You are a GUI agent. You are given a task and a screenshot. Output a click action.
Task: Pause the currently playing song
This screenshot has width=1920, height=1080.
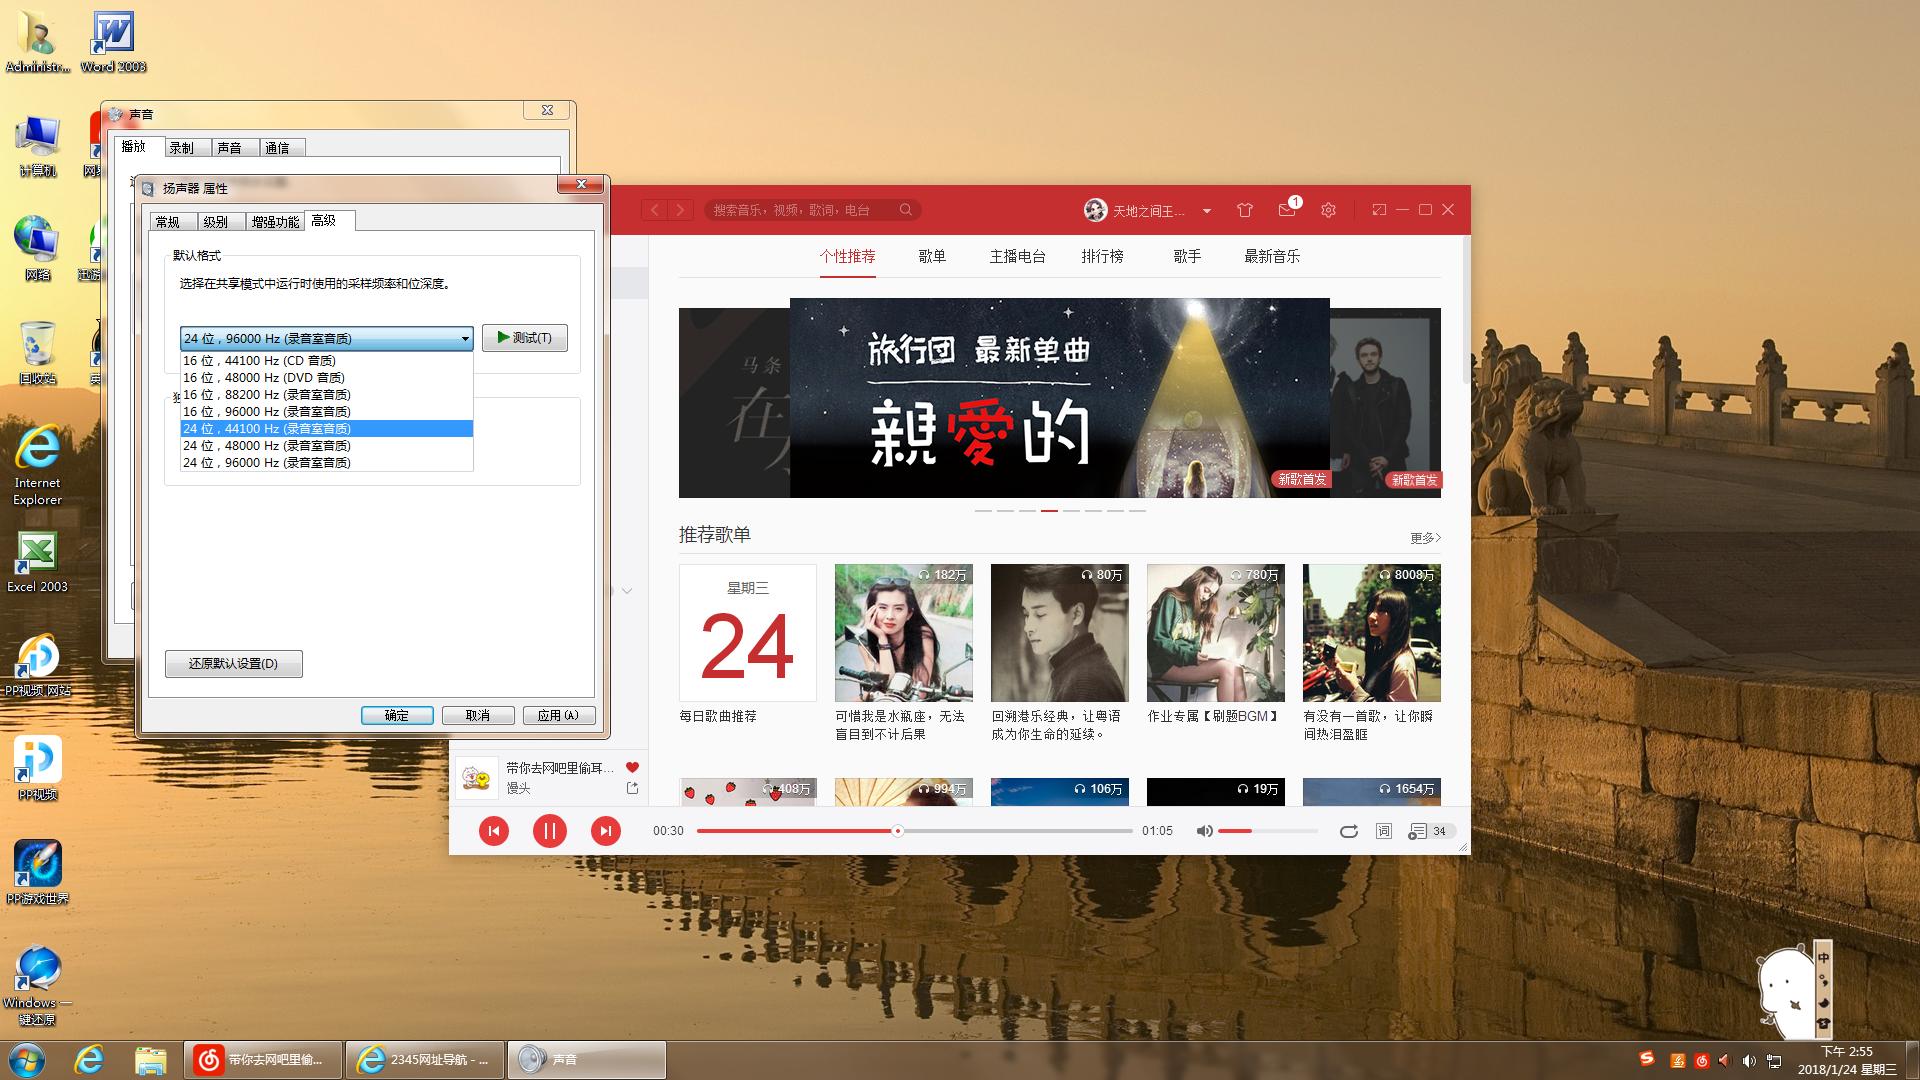click(550, 831)
